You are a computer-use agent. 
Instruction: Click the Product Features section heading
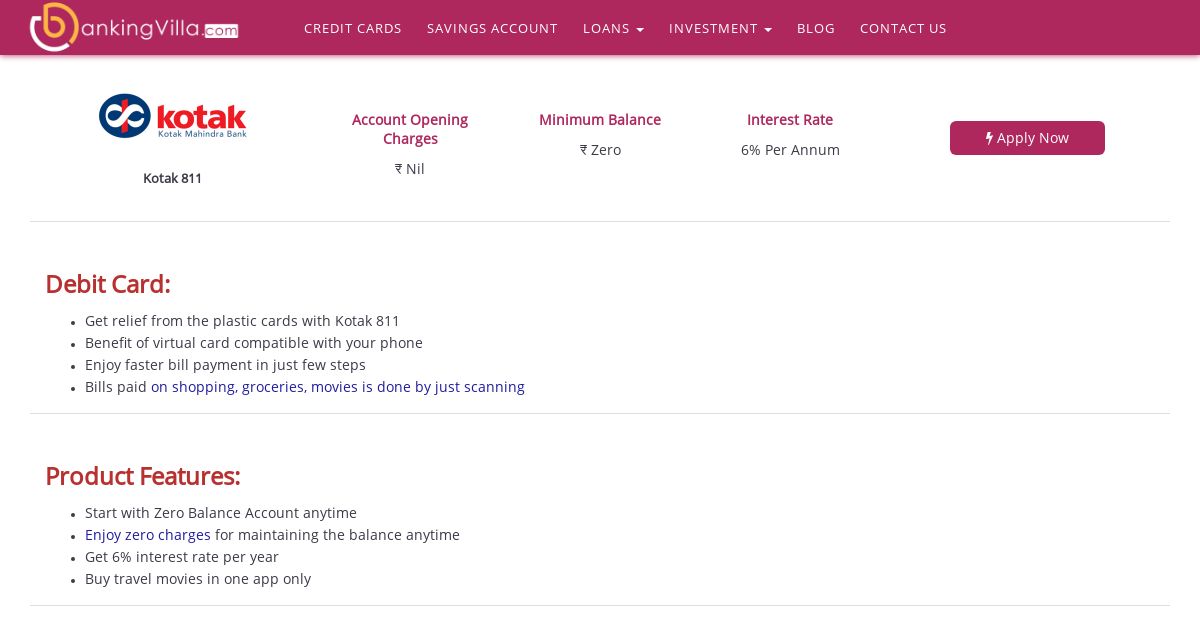143,476
